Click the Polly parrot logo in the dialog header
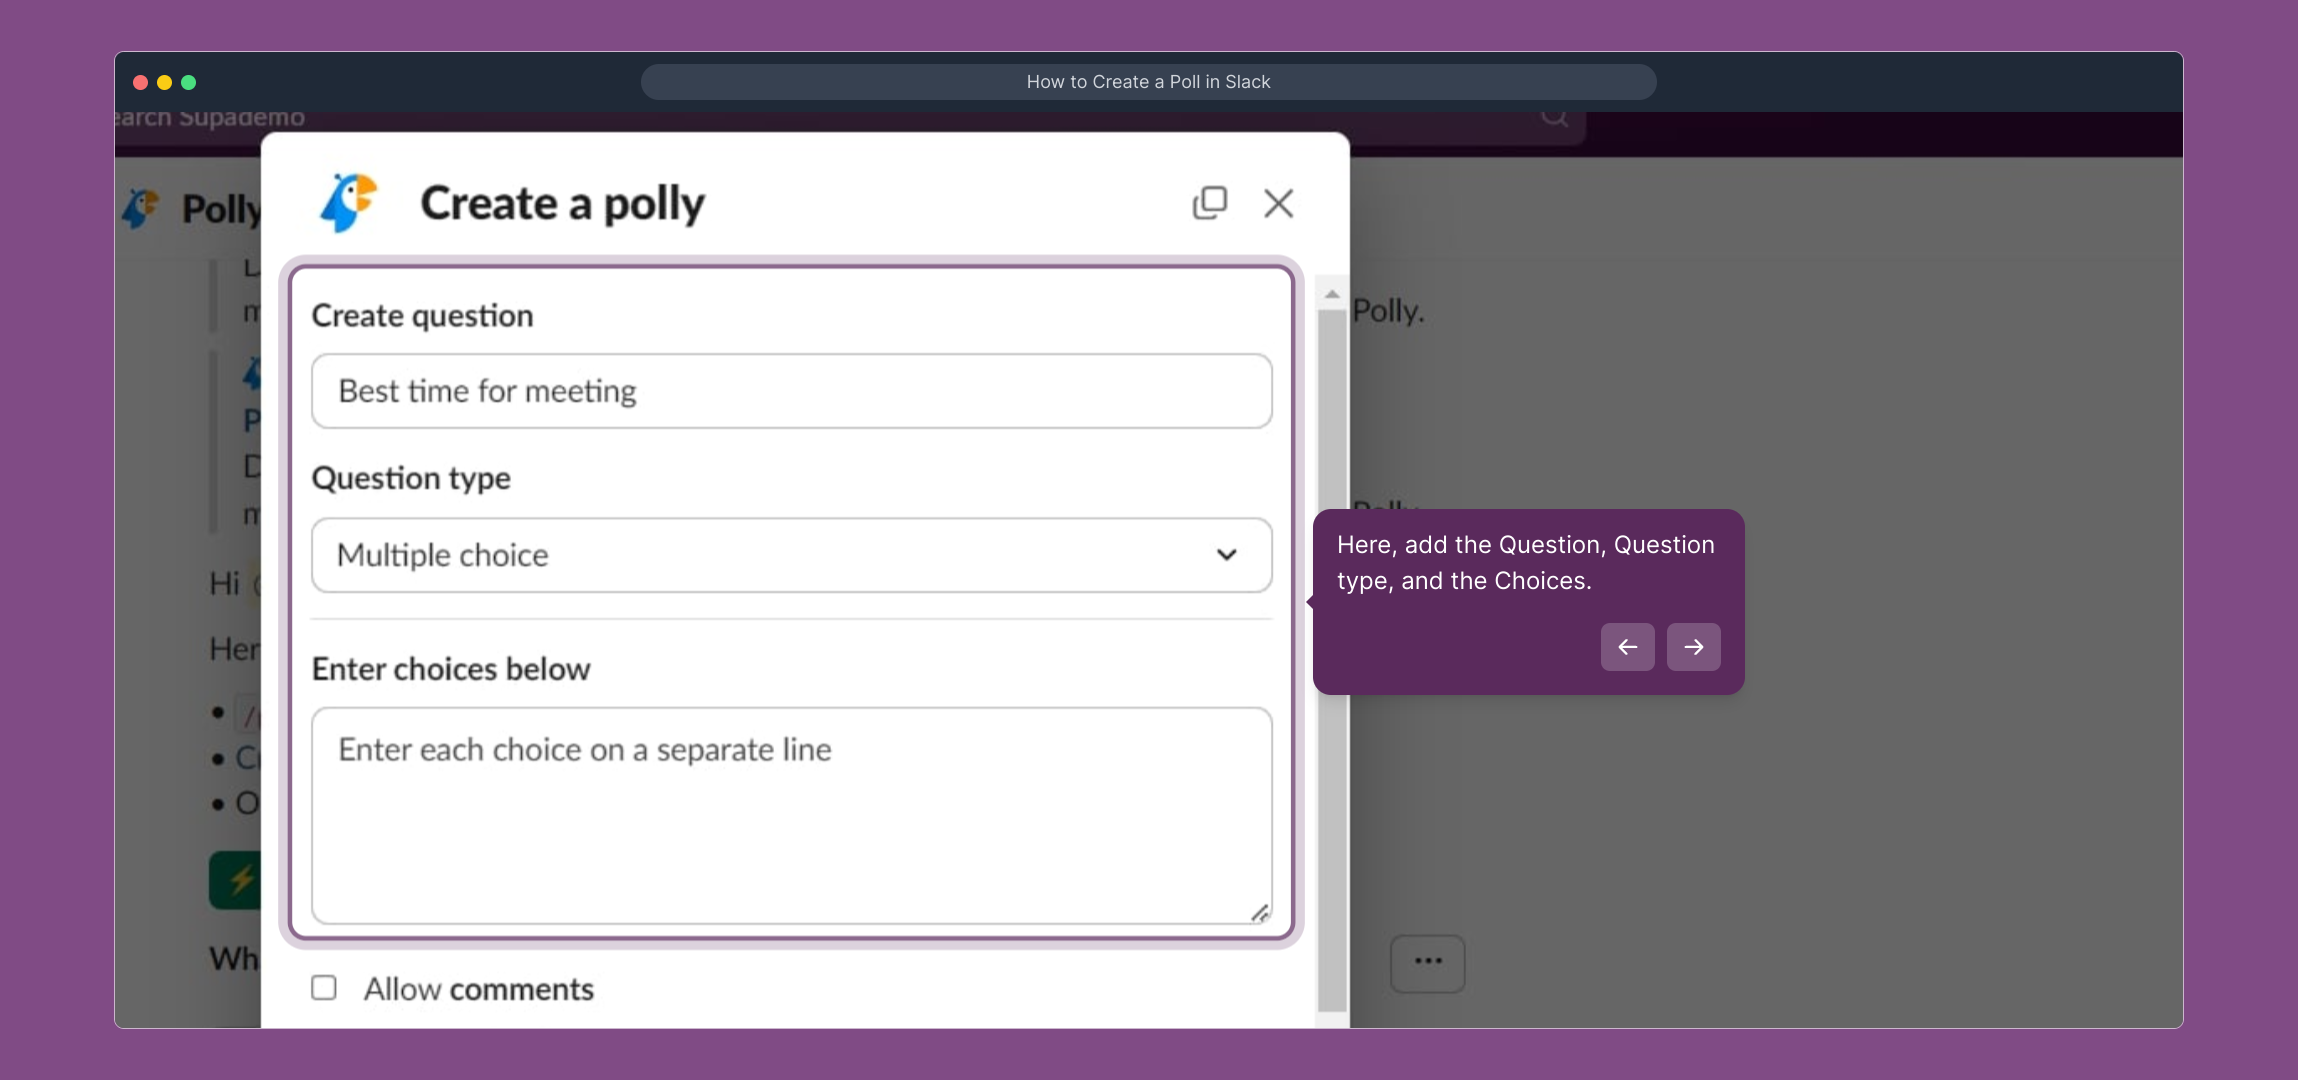The height and width of the screenshot is (1080, 2298). click(x=349, y=202)
